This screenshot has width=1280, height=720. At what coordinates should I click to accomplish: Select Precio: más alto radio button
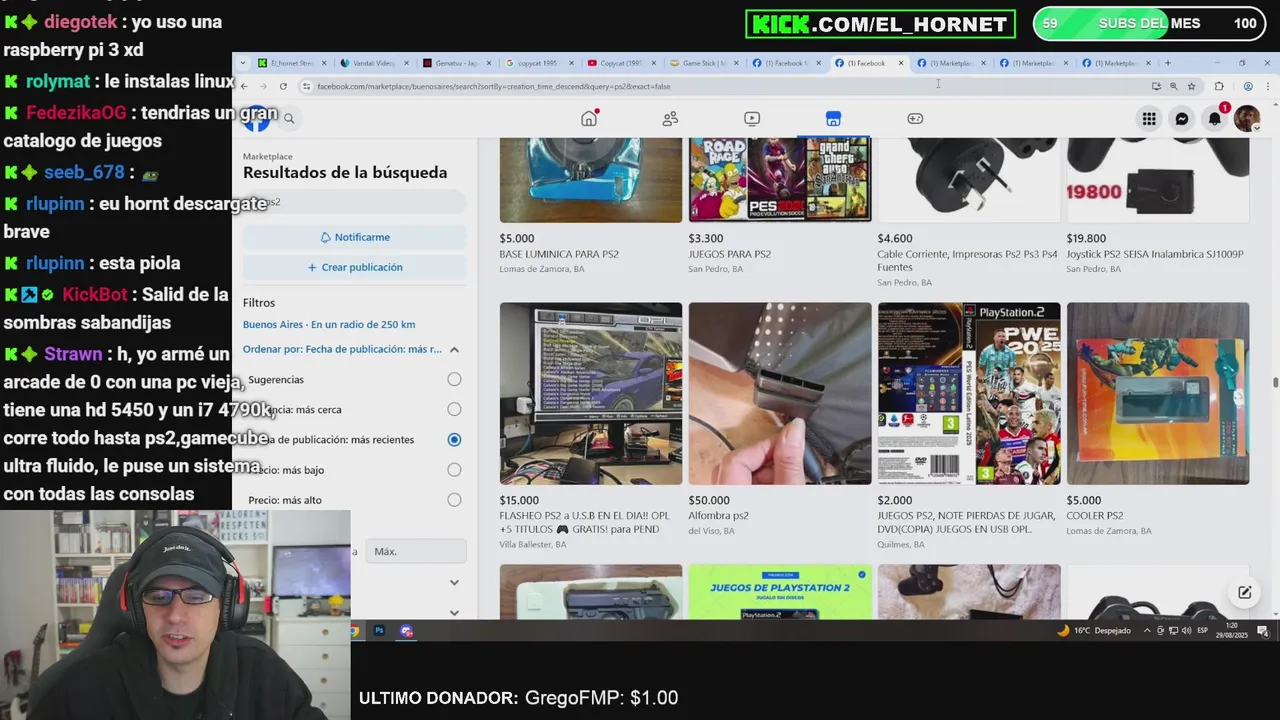point(454,500)
